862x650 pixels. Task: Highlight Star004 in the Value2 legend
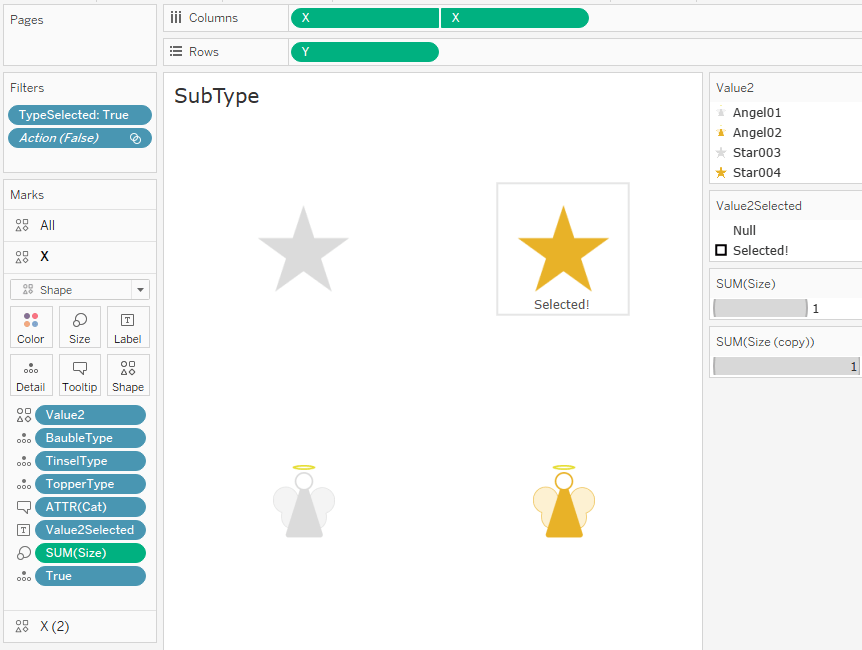756,172
